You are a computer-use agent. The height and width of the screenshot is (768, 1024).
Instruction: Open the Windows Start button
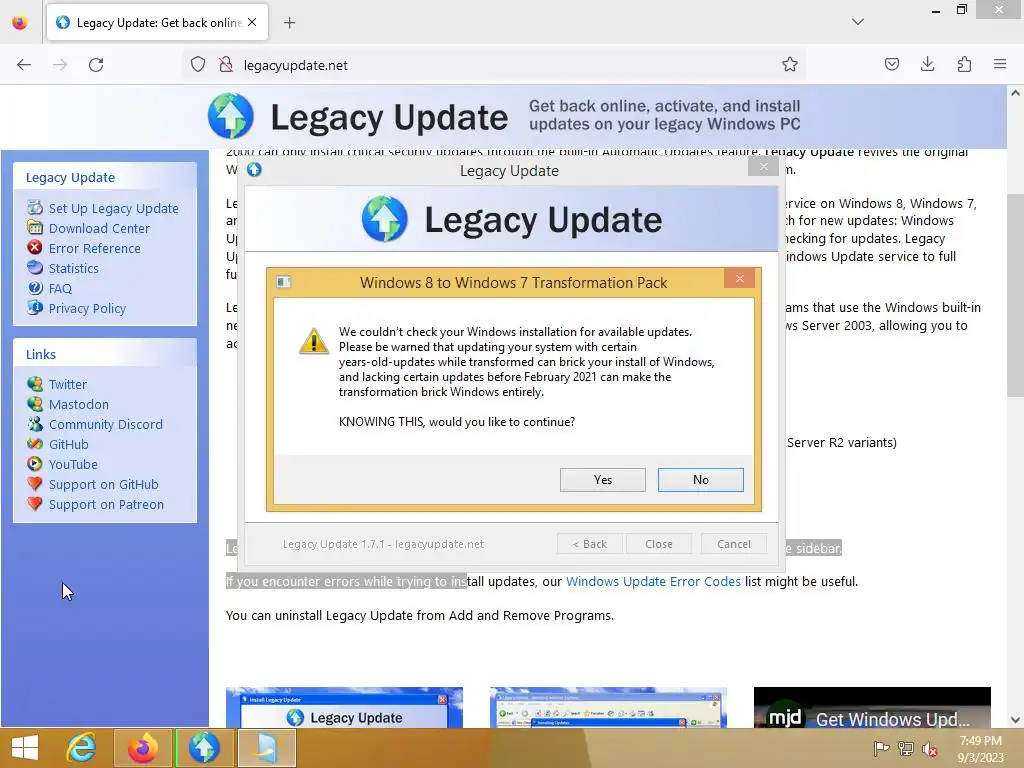pos(25,748)
